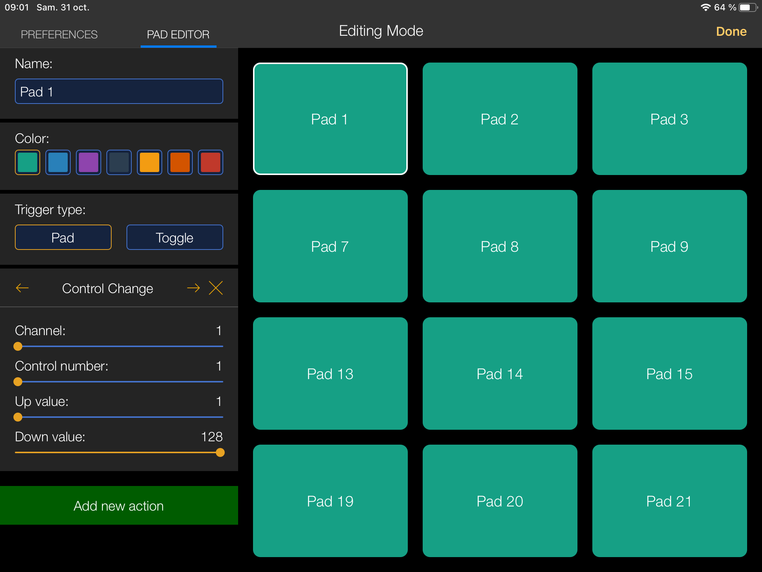Click Add new action button

click(x=119, y=506)
